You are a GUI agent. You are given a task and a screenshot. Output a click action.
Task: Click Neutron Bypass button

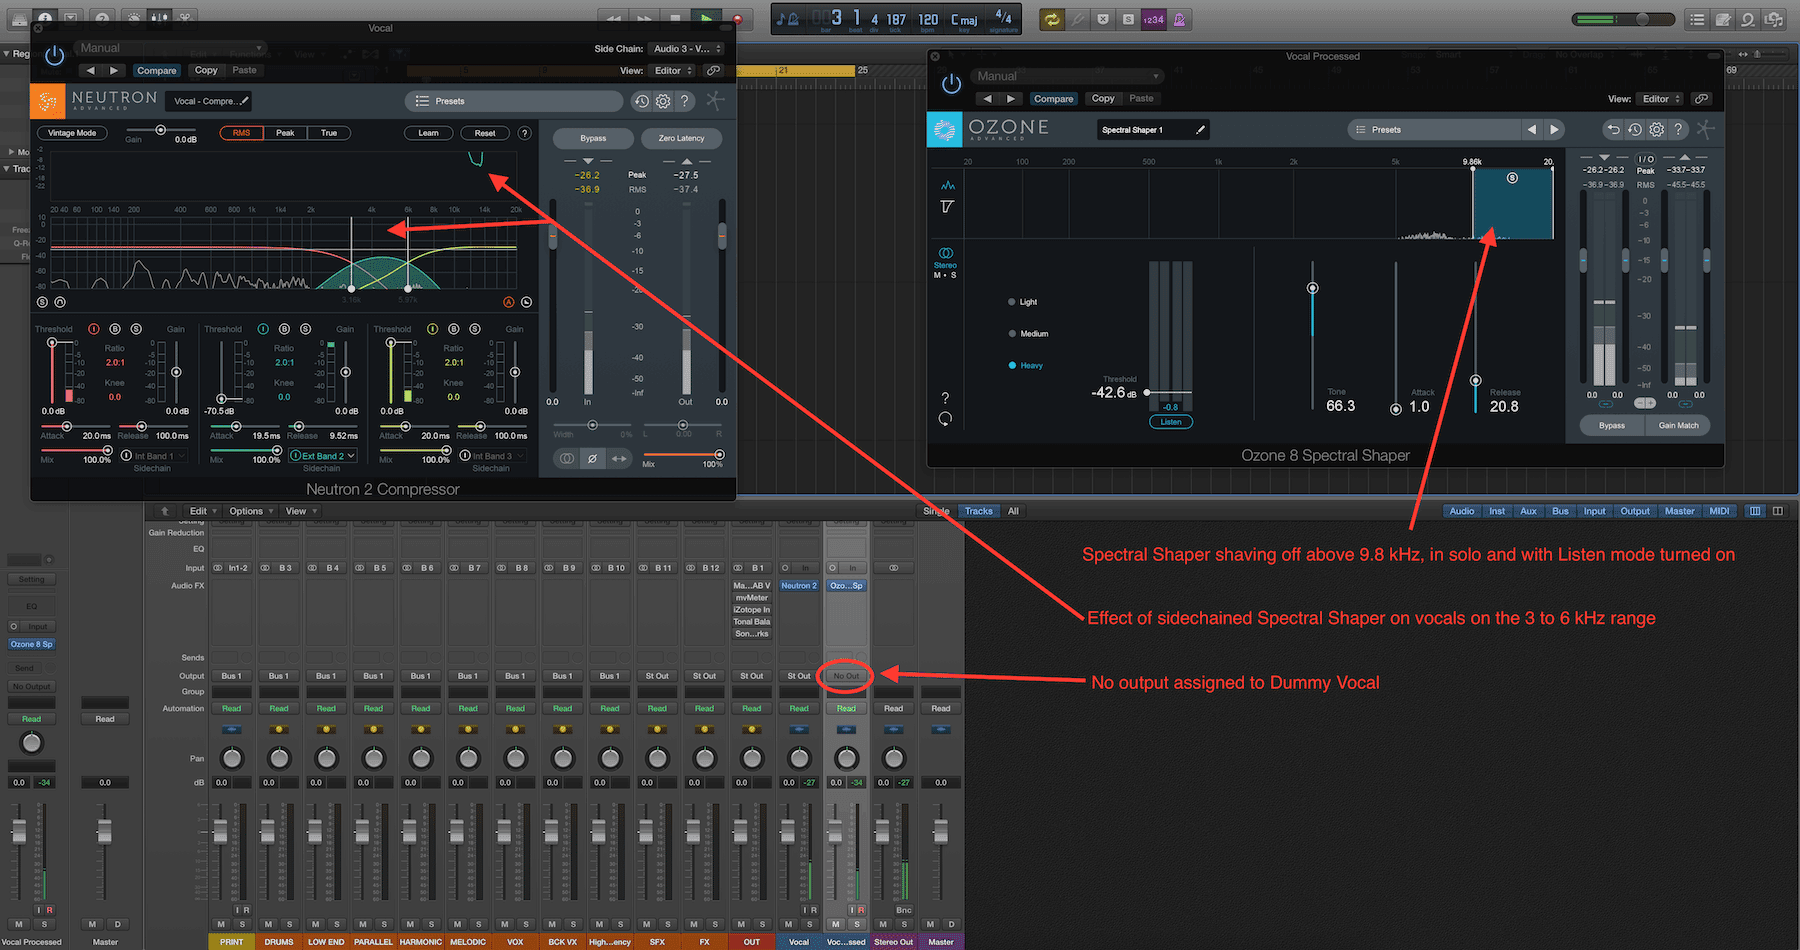point(593,138)
